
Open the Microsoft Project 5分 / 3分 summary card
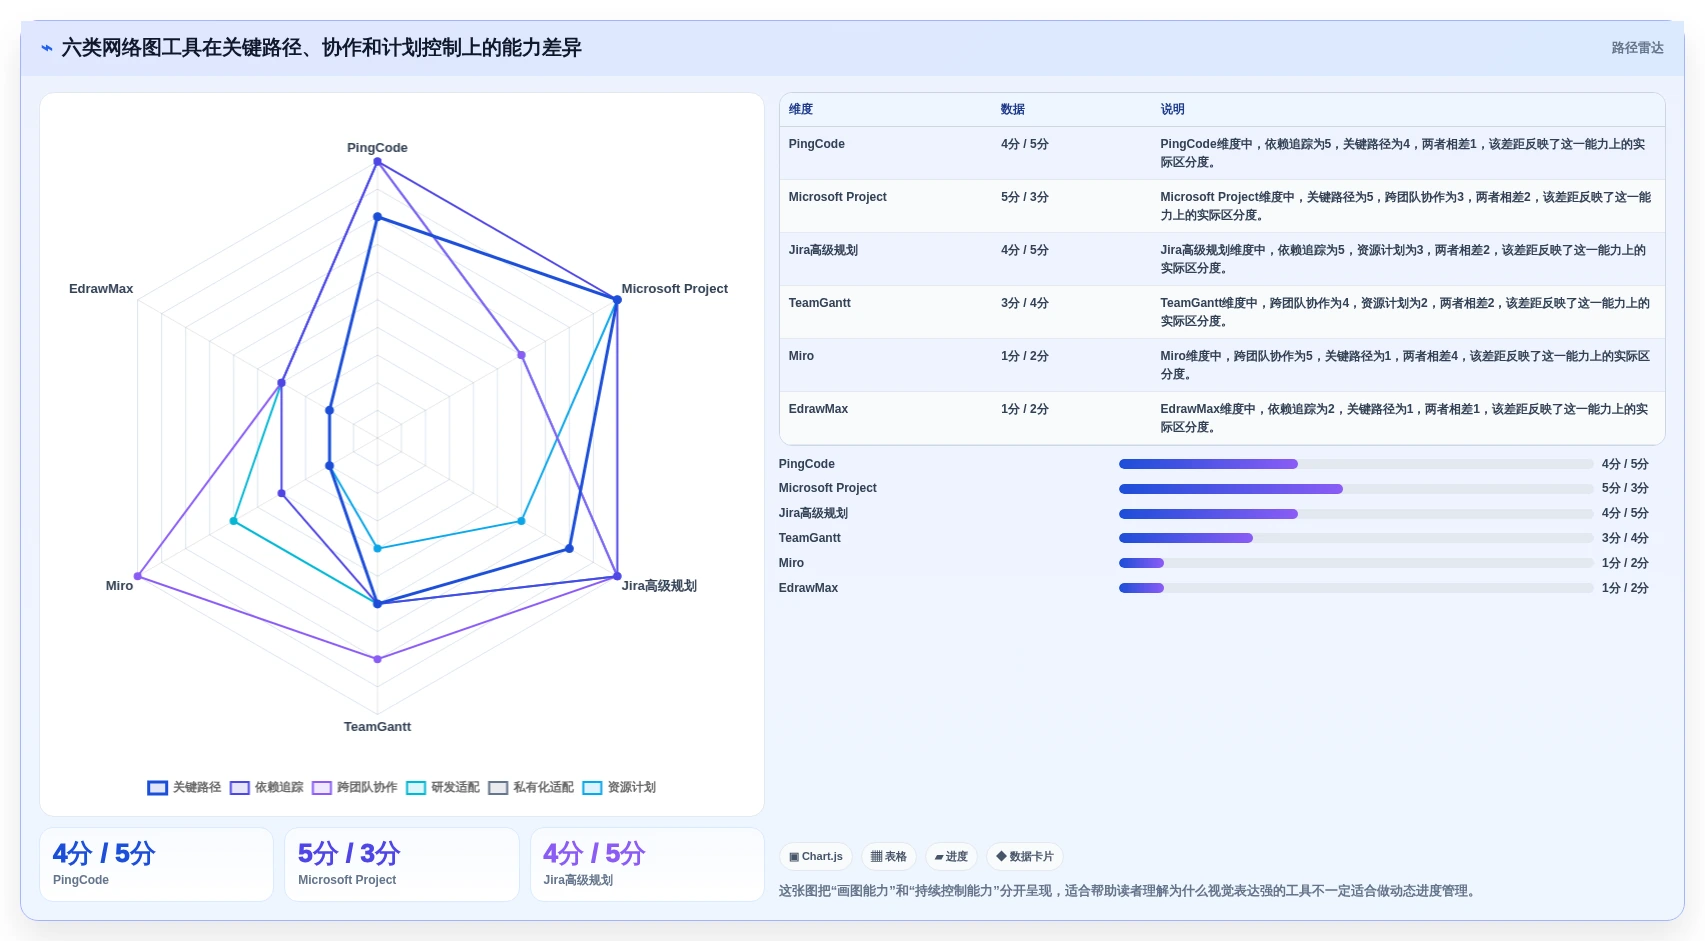coord(401,864)
